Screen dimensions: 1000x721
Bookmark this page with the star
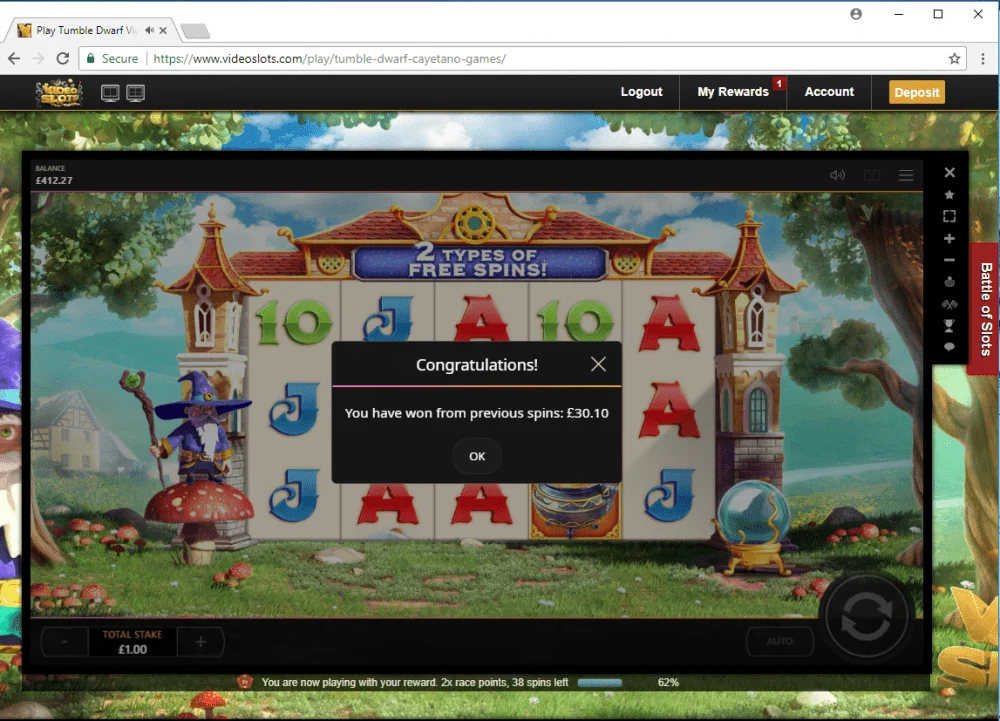point(954,59)
